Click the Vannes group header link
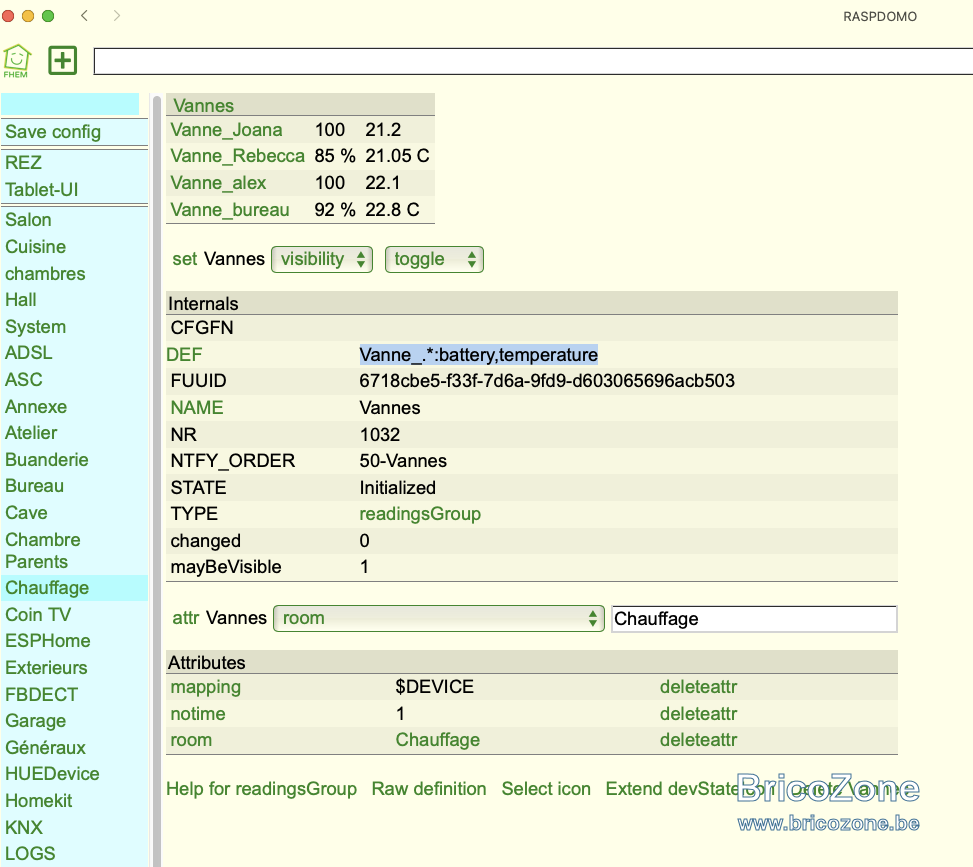This screenshot has width=973, height=867. pos(204,106)
